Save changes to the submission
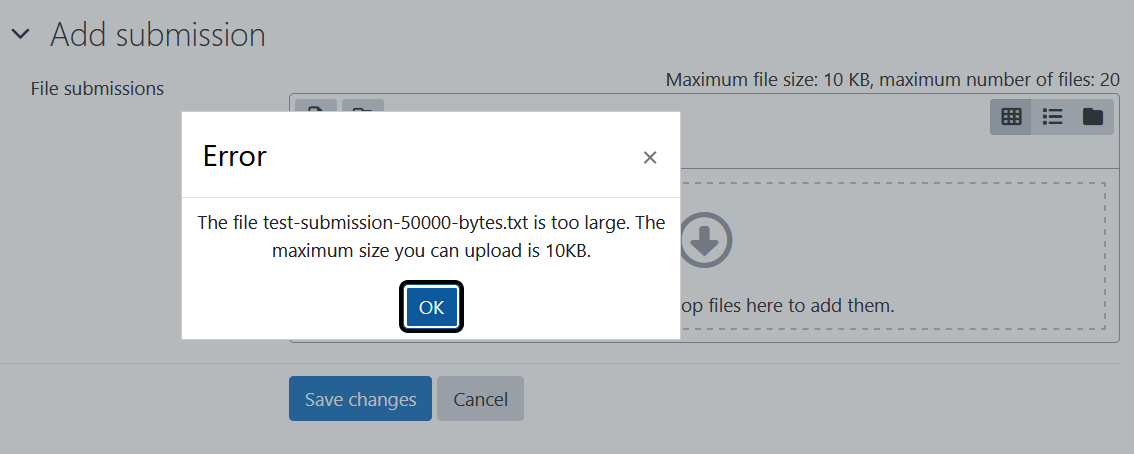 360,398
